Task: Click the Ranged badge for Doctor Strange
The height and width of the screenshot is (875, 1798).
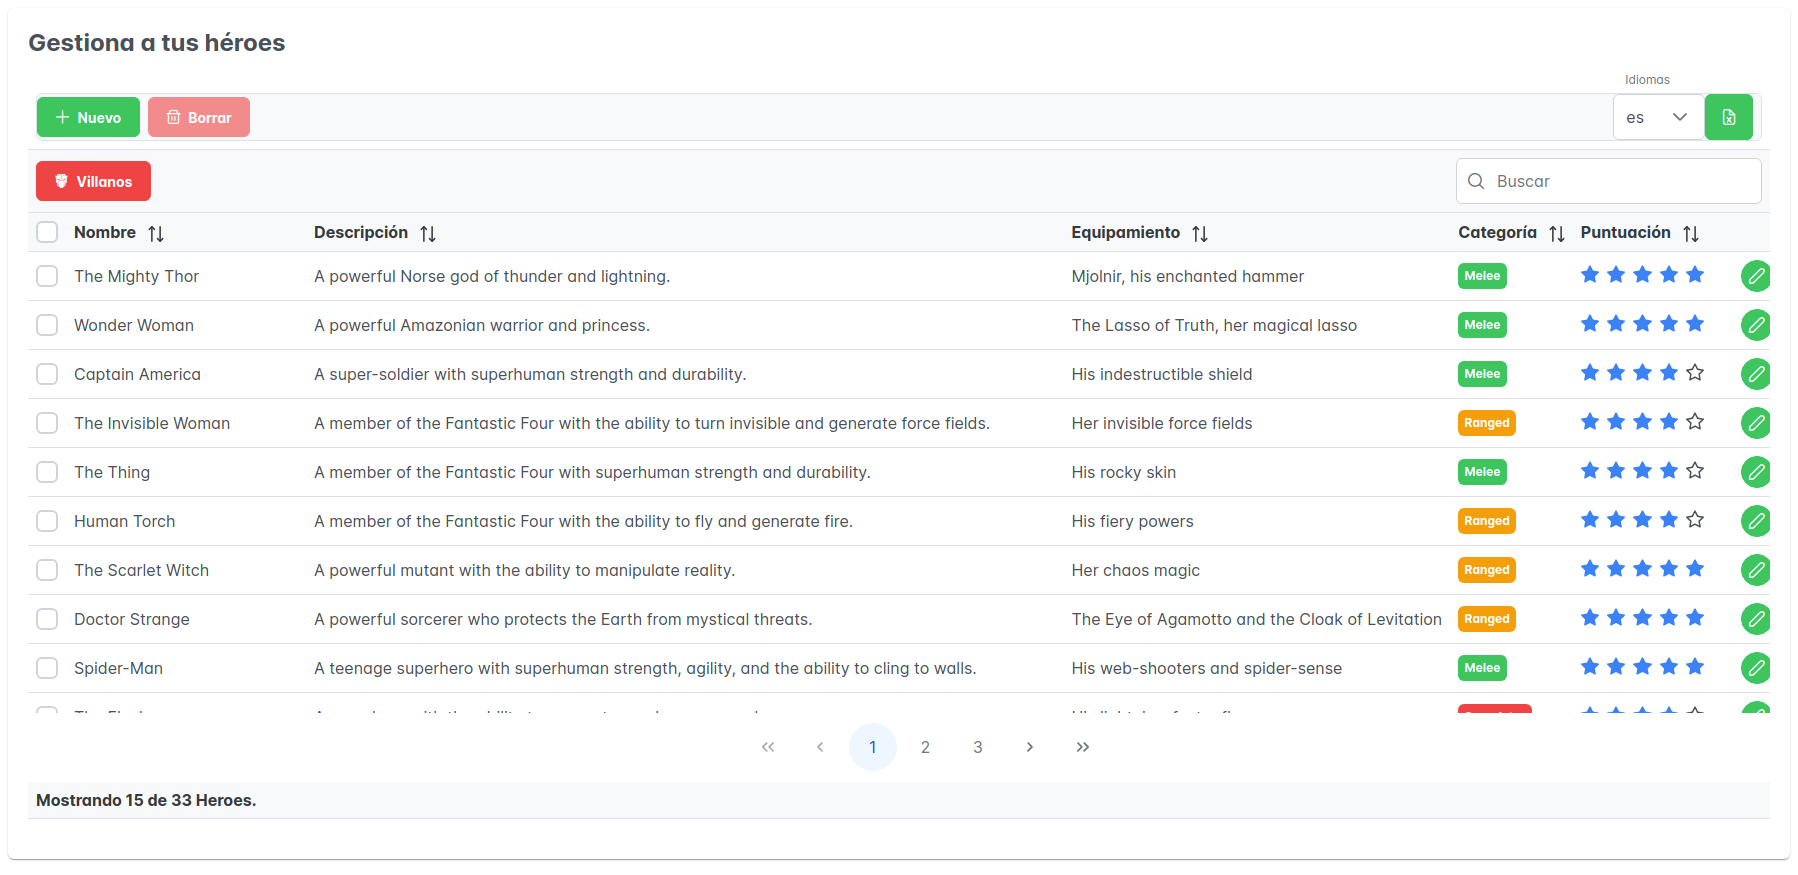Action: point(1487,619)
